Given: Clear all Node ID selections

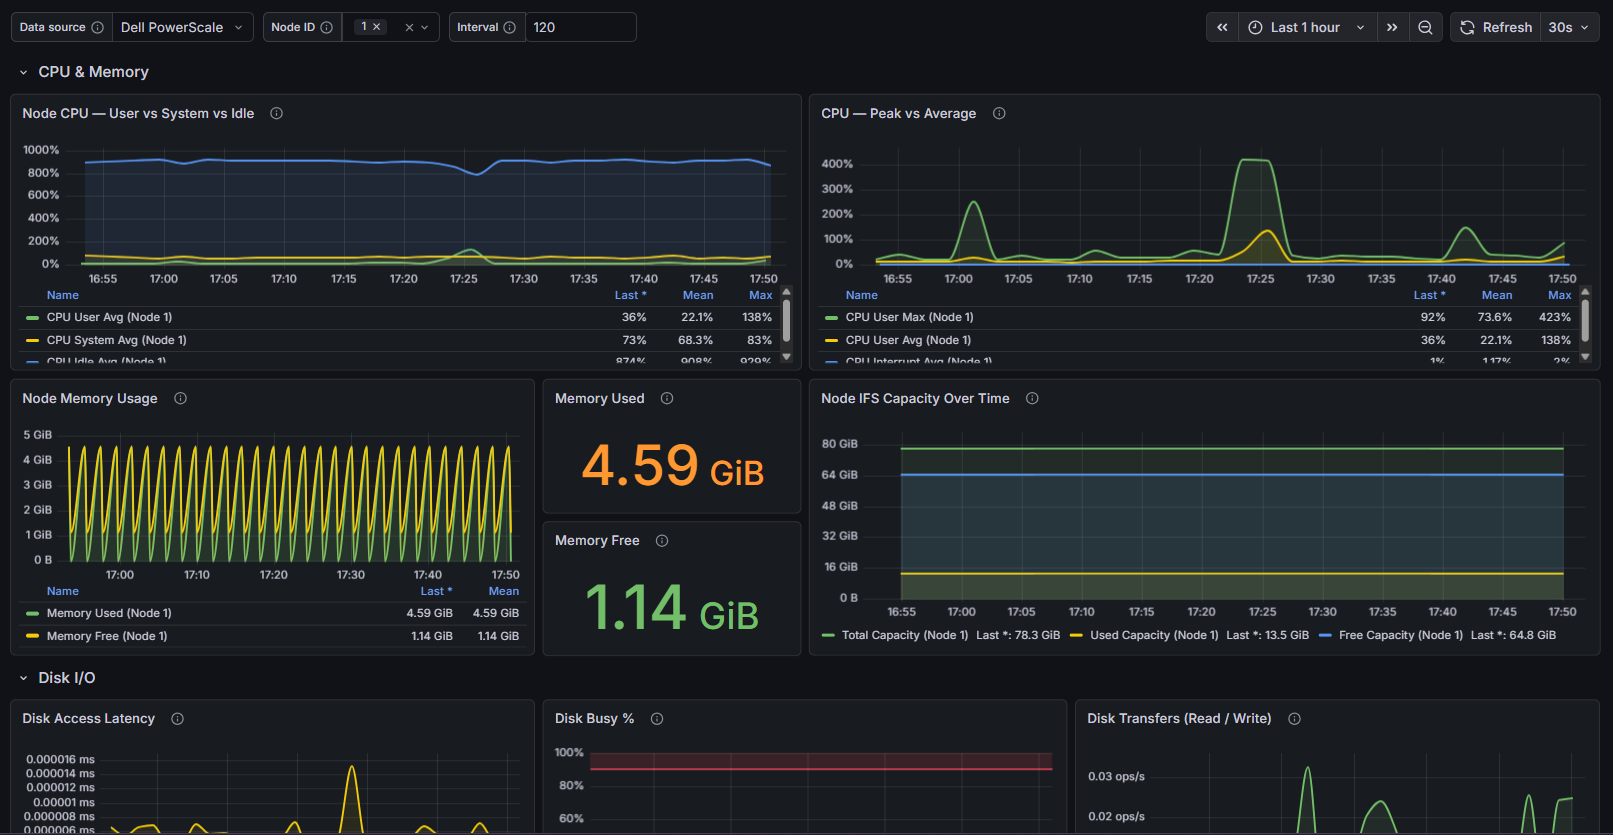Looking at the screenshot, I should (409, 27).
